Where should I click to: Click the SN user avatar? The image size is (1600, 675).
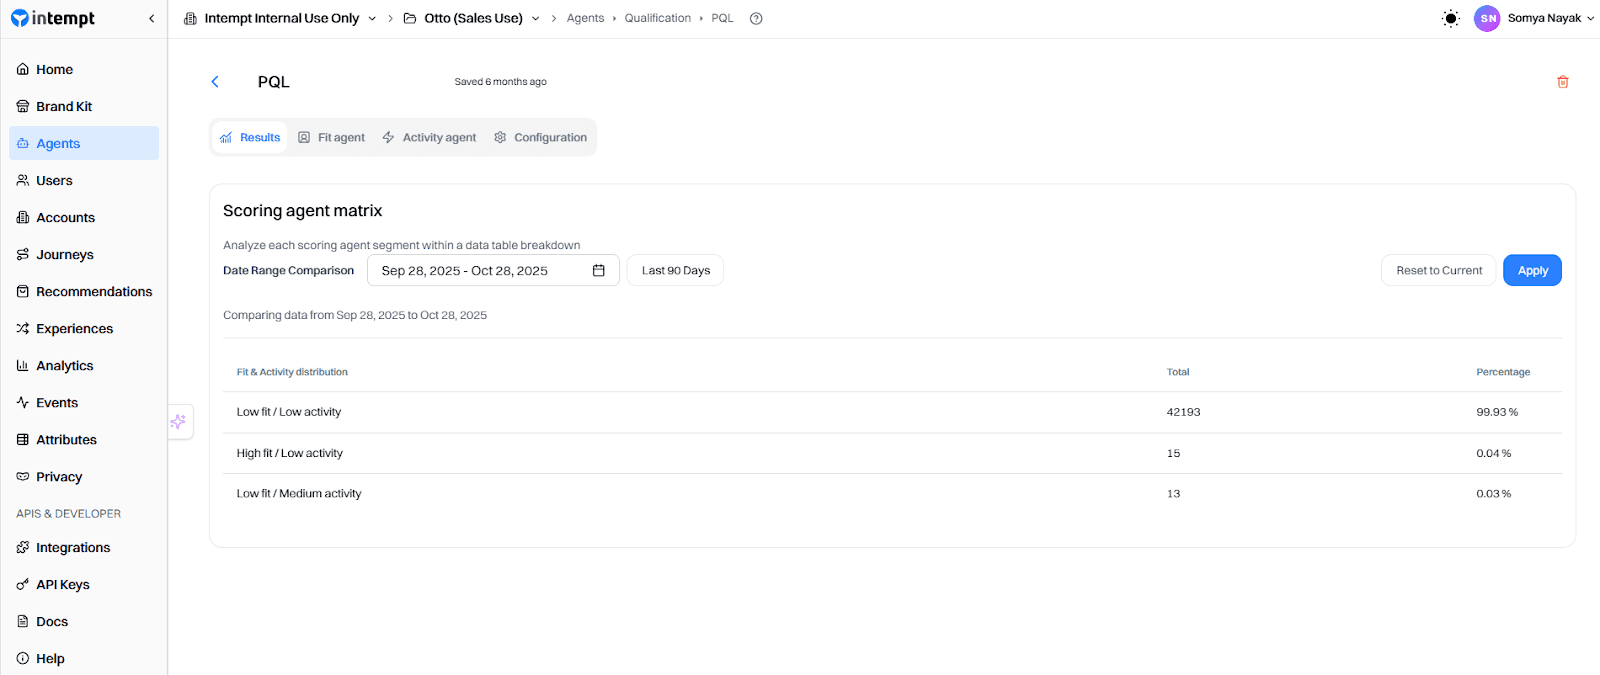1487,18
